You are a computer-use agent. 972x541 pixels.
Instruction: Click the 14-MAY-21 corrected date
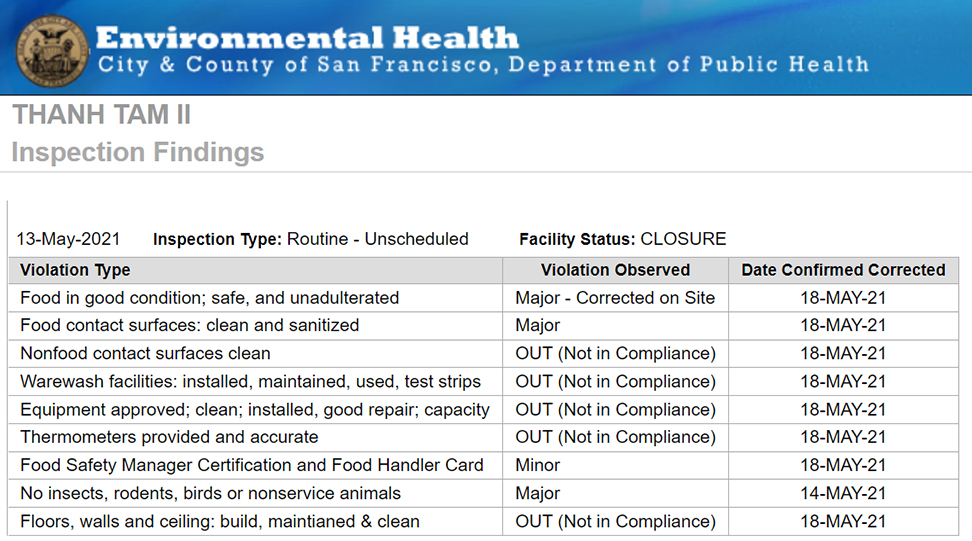pyautogui.click(x=843, y=494)
